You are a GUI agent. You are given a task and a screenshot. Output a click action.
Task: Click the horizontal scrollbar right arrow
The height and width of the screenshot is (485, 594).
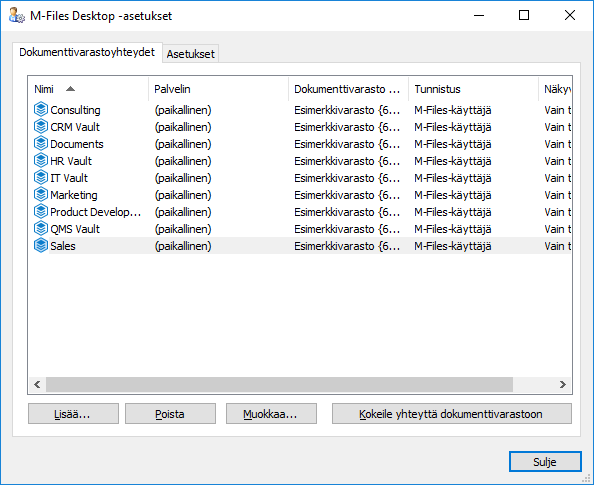tap(563, 385)
